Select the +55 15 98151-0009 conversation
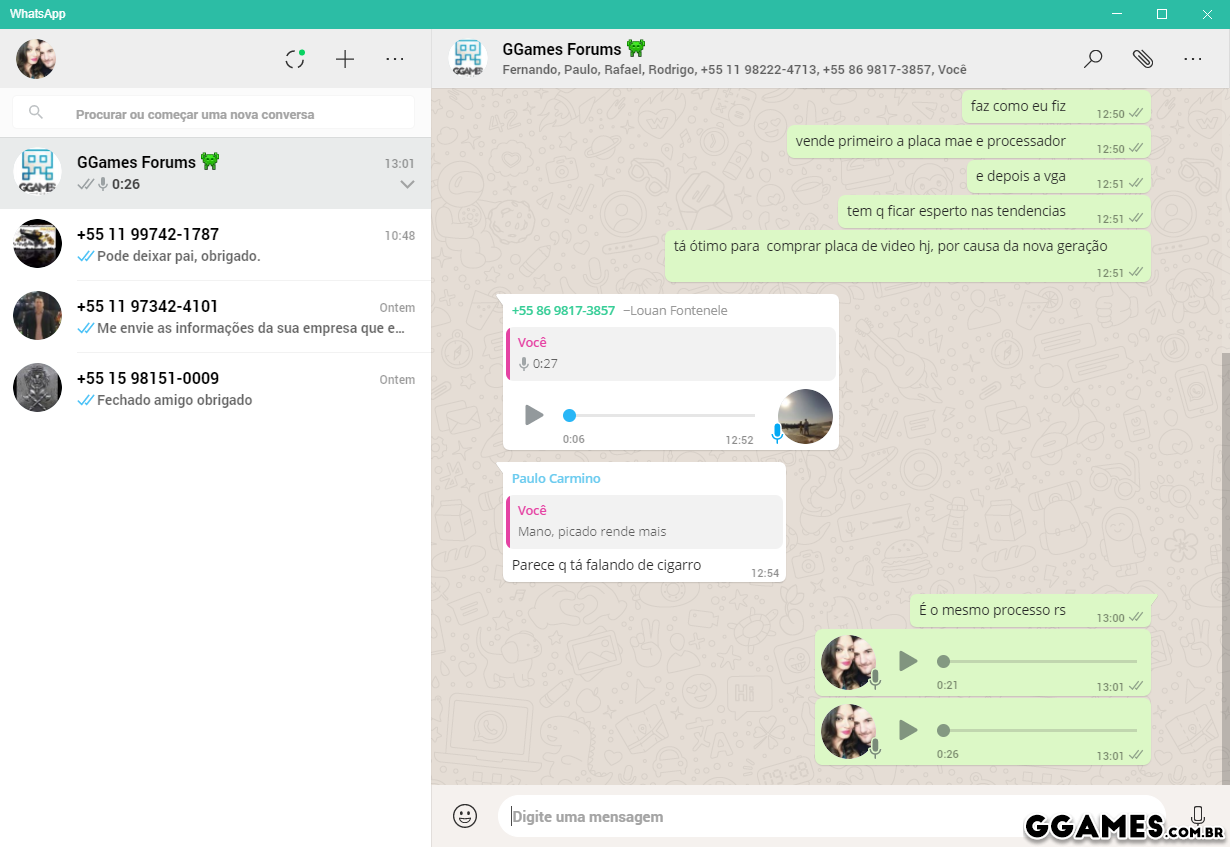Screen dimensions: 1230x847 point(215,389)
